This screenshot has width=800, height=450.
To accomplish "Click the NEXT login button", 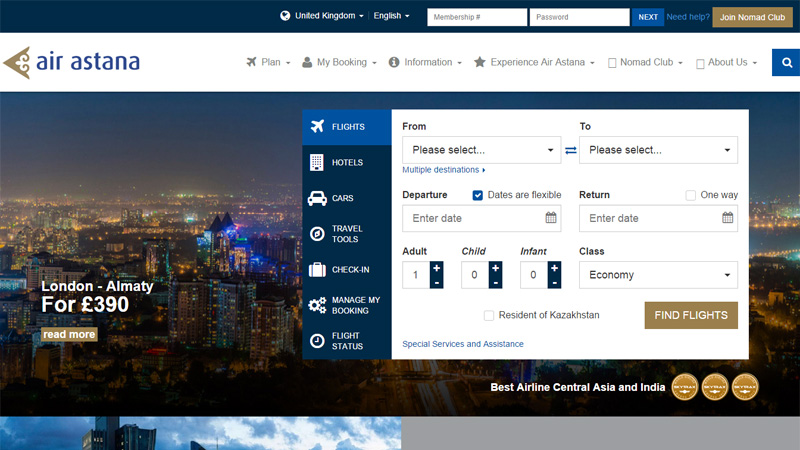I will [x=647, y=17].
